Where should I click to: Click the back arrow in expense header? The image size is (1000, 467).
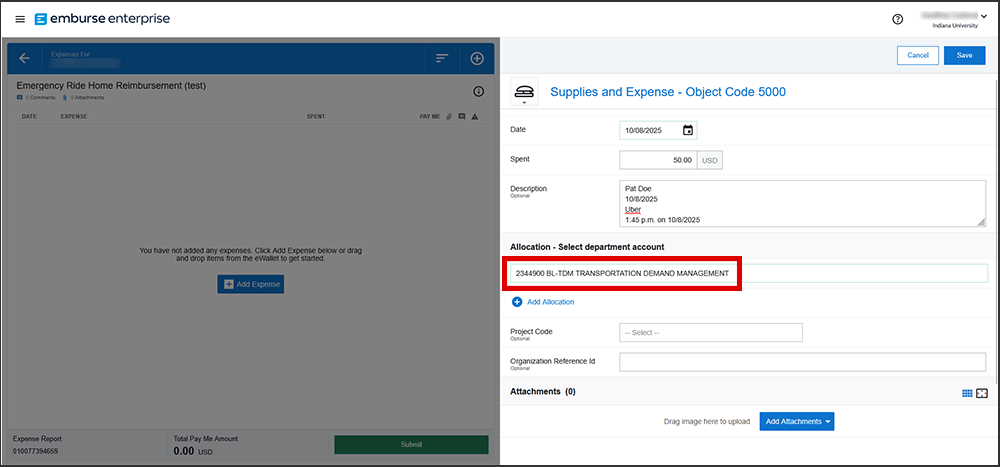click(25, 58)
